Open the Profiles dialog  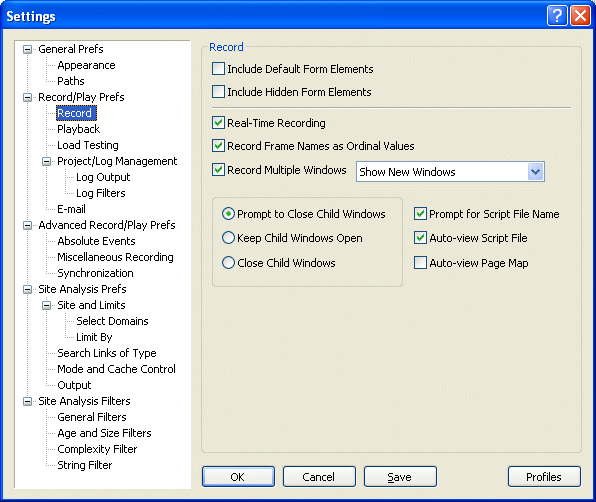click(x=544, y=477)
